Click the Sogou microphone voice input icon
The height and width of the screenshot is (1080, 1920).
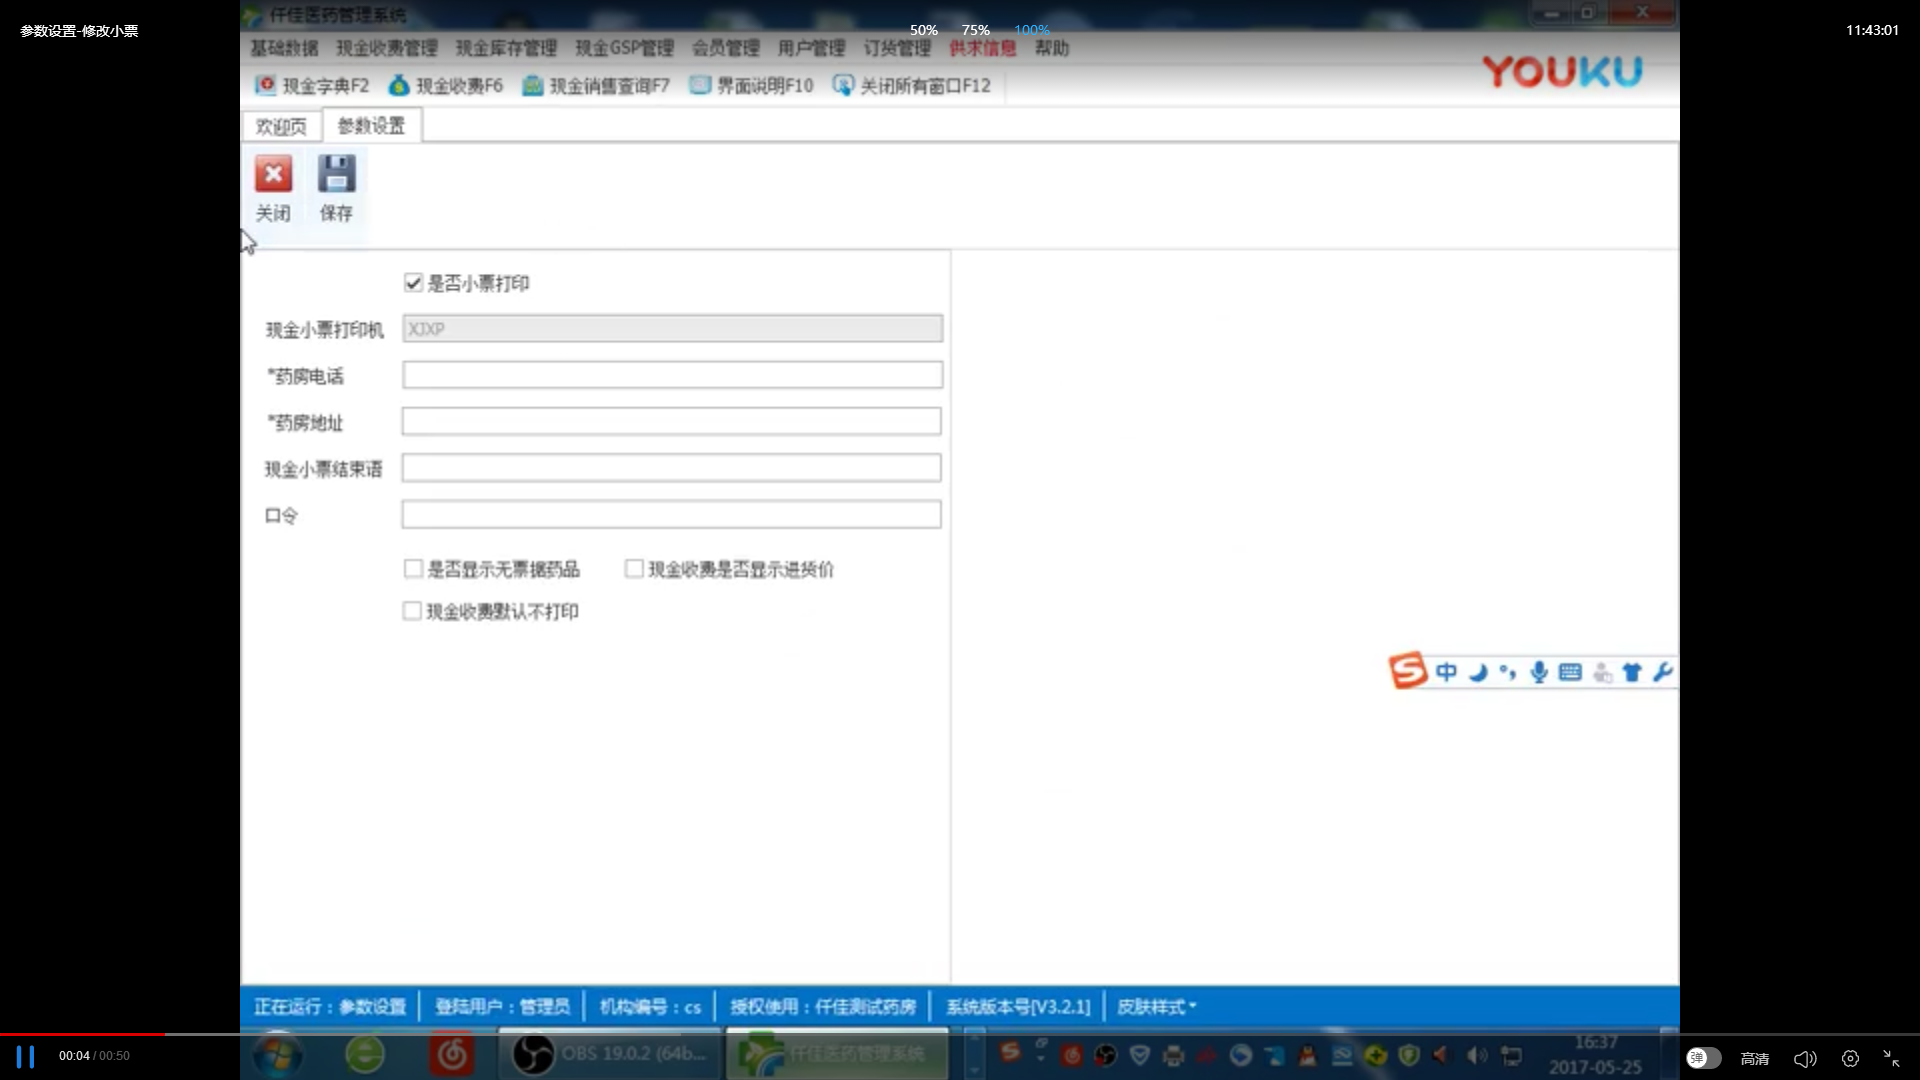pyautogui.click(x=1539, y=672)
